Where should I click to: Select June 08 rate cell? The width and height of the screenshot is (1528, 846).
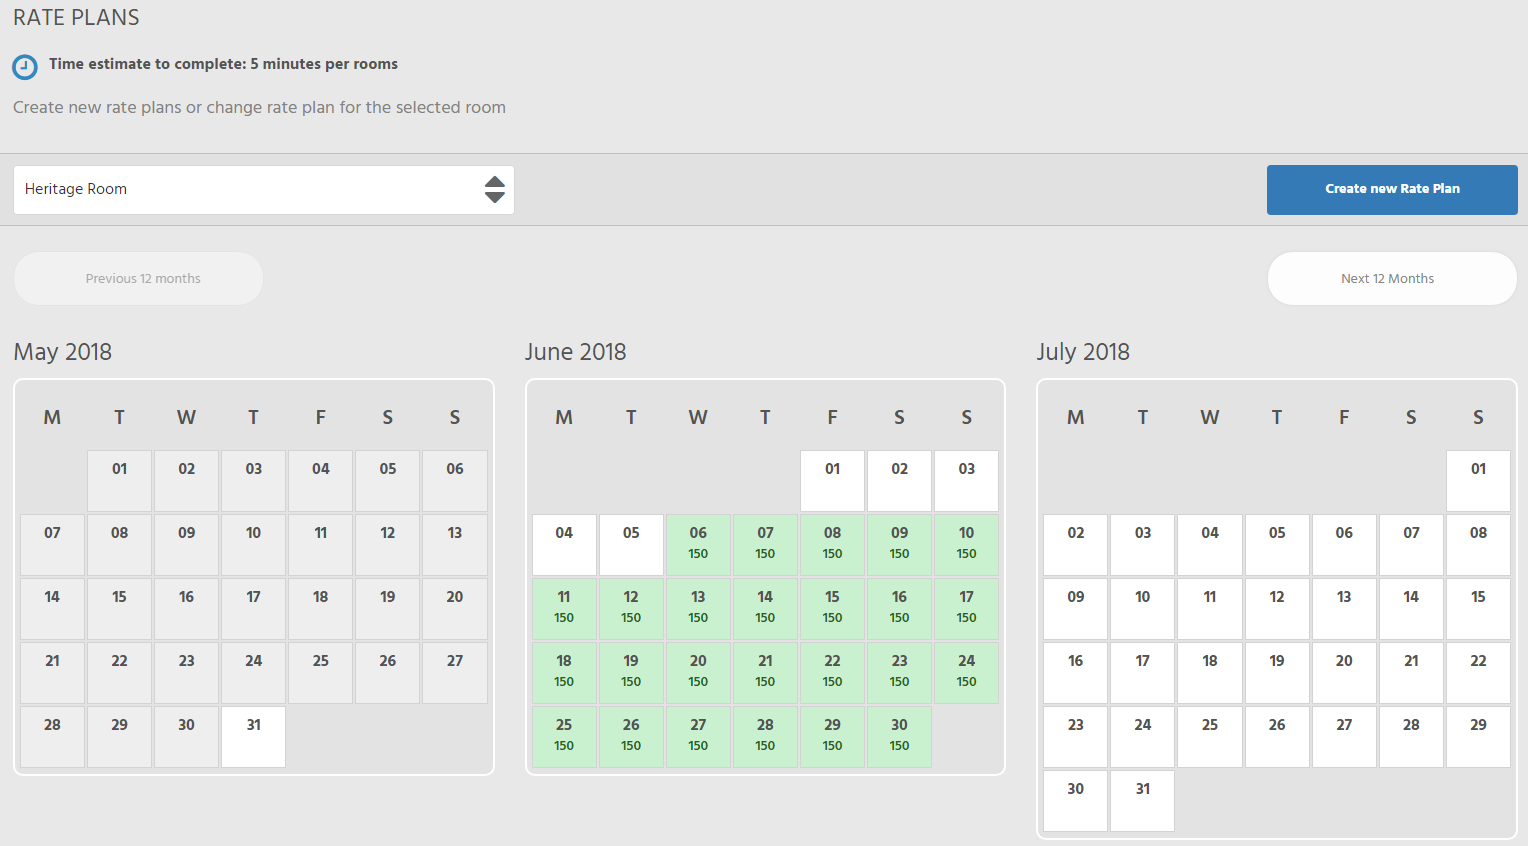tap(833, 545)
